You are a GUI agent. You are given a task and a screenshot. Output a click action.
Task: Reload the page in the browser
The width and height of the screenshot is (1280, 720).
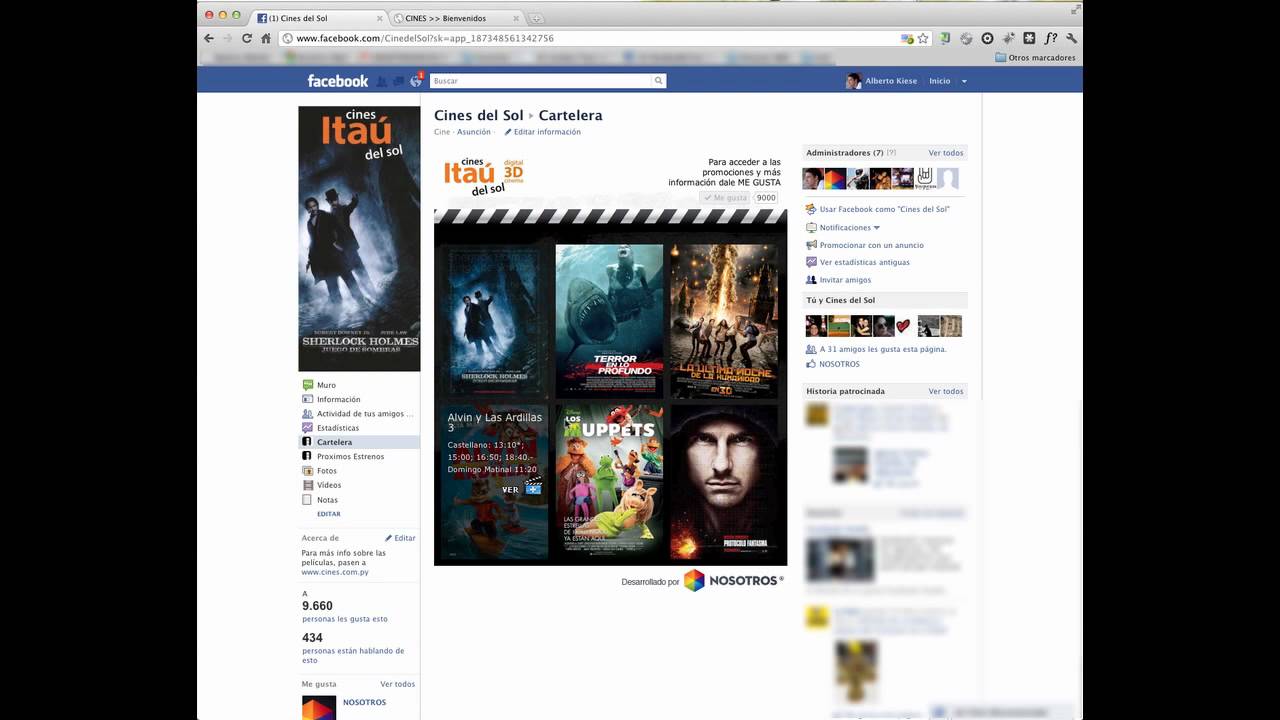pos(247,38)
